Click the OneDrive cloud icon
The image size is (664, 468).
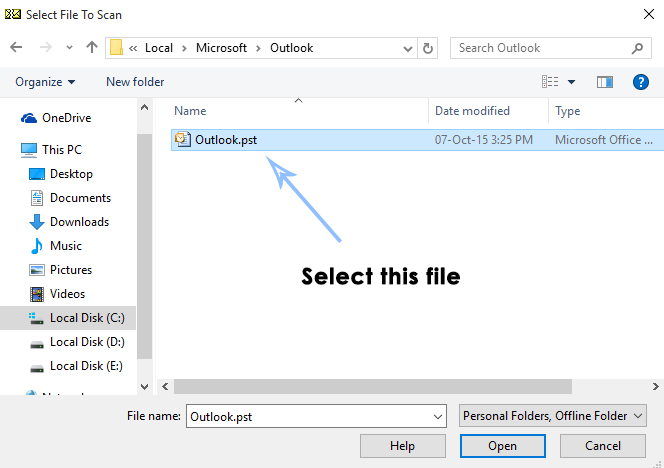click(29, 118)
